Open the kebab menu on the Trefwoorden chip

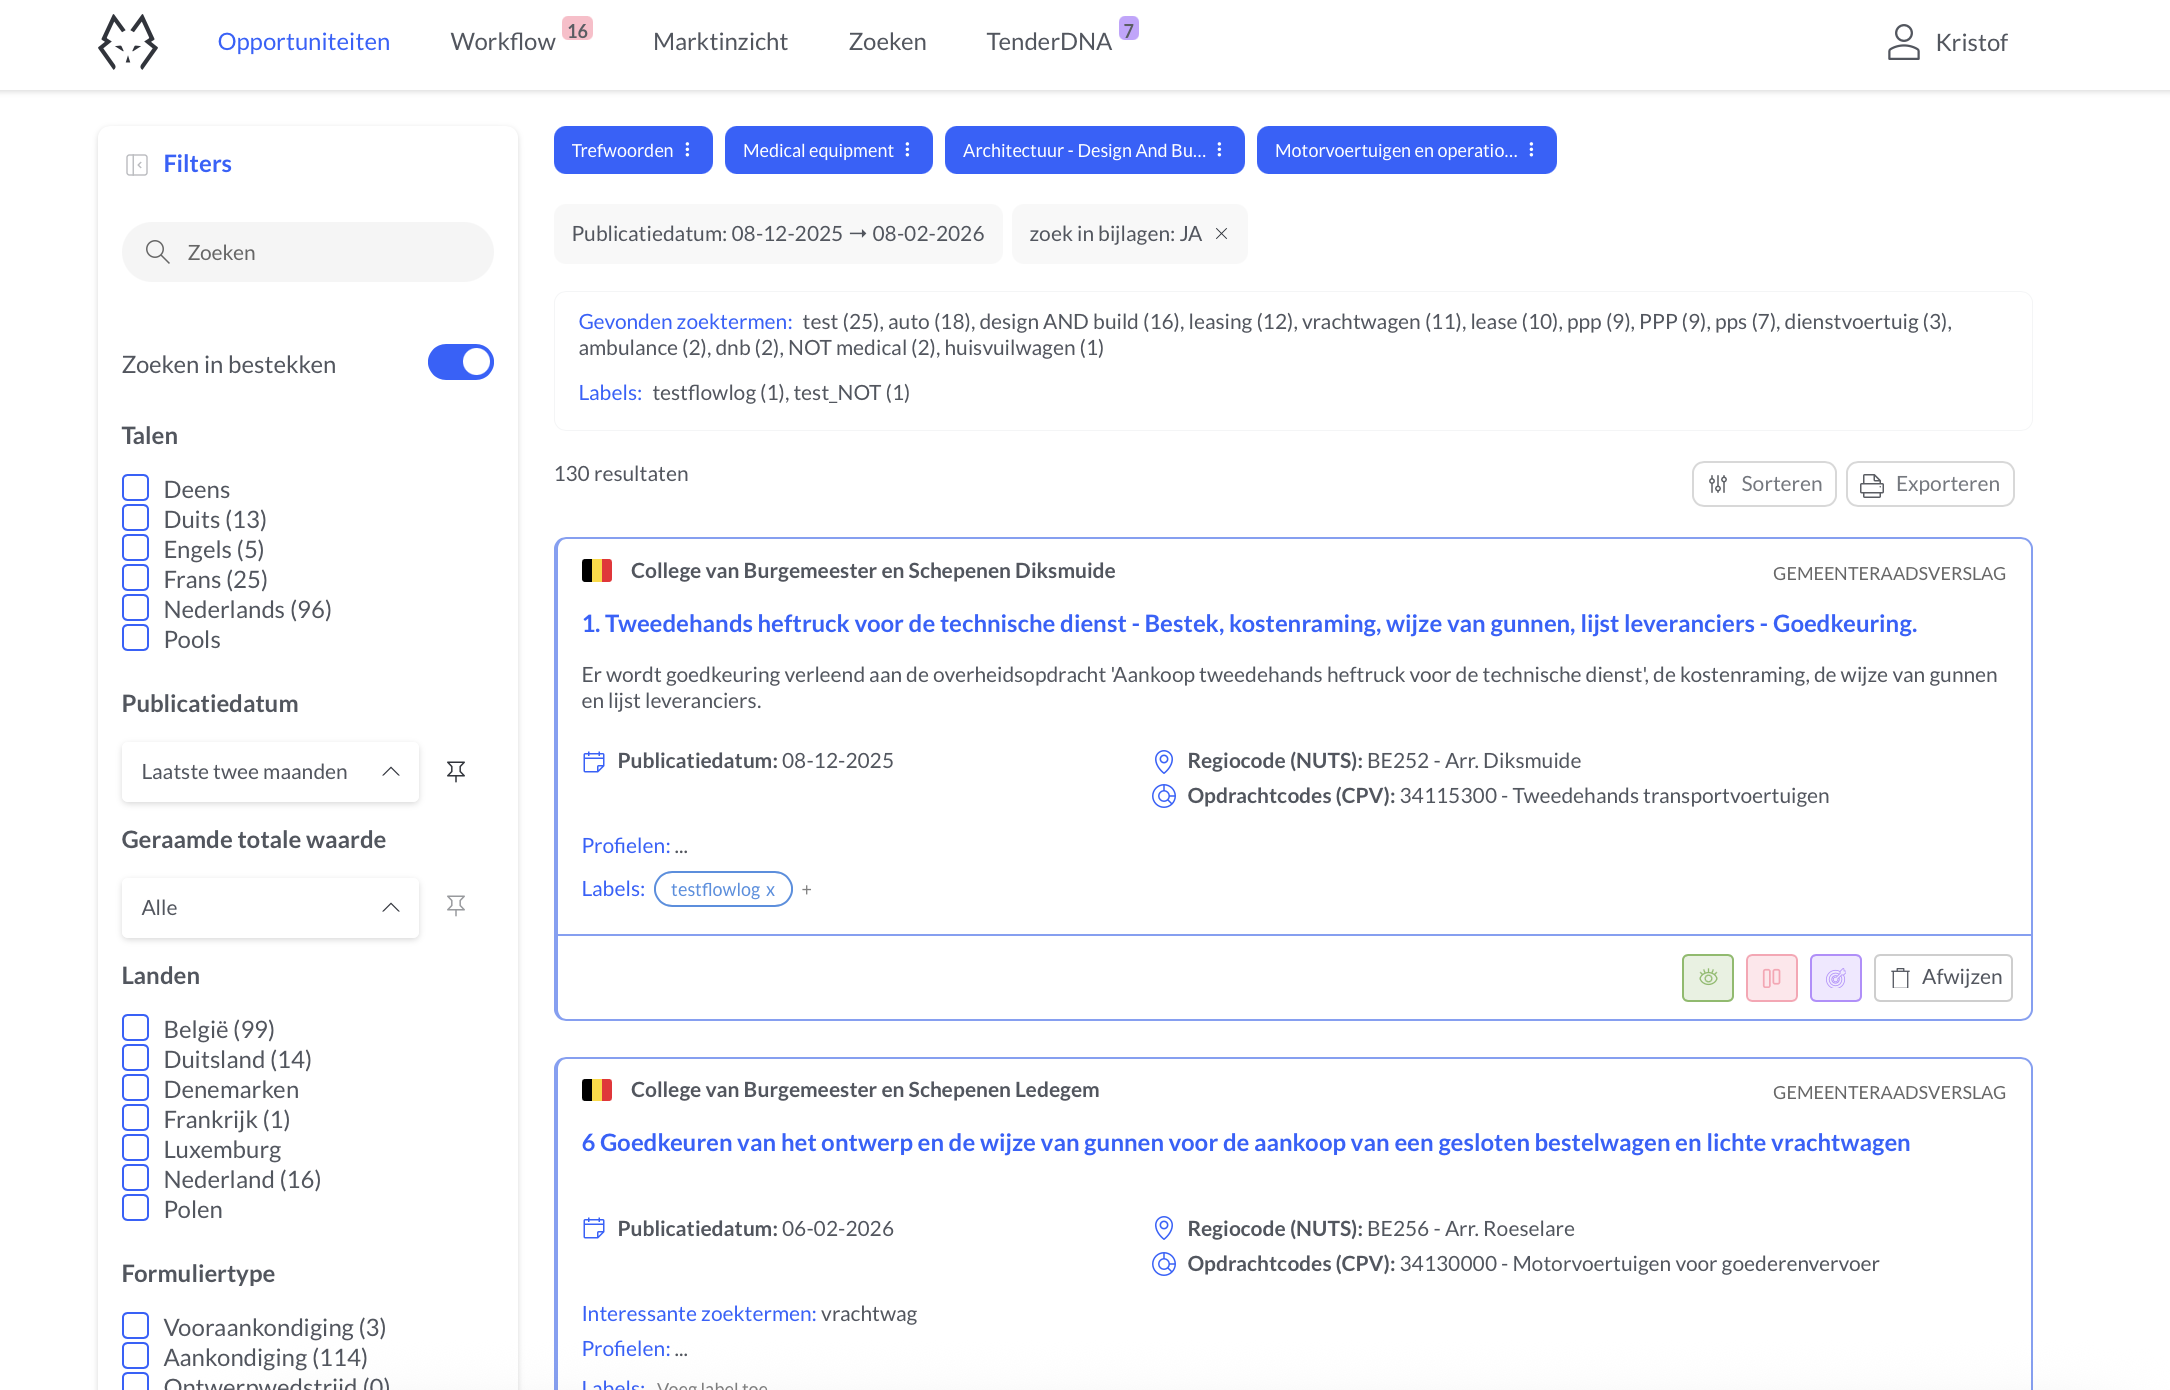tap(687, 149)
